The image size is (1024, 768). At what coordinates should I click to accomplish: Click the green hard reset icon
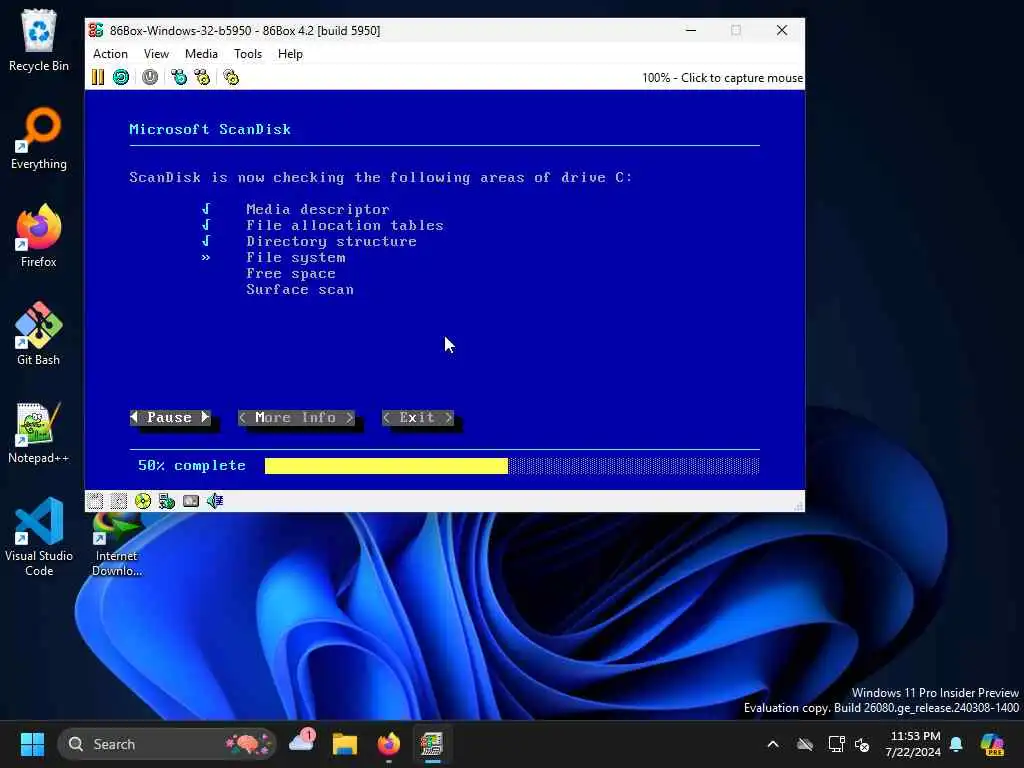(x=121, y=77)
